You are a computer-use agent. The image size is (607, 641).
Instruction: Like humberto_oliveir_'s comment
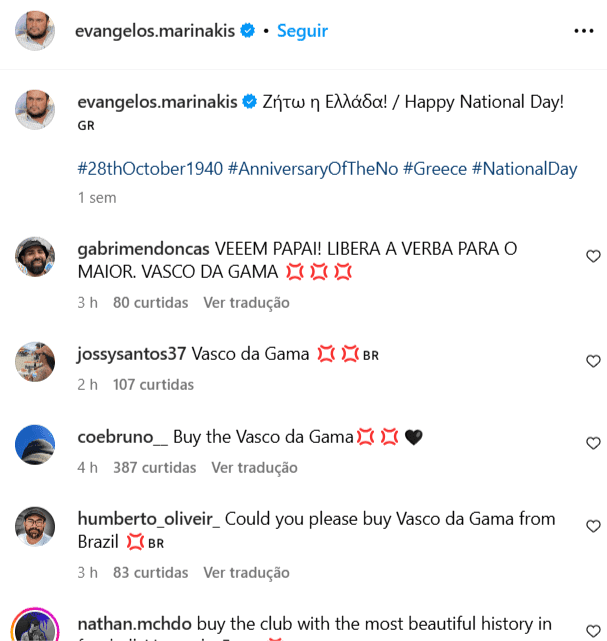(x=593, y=526)
